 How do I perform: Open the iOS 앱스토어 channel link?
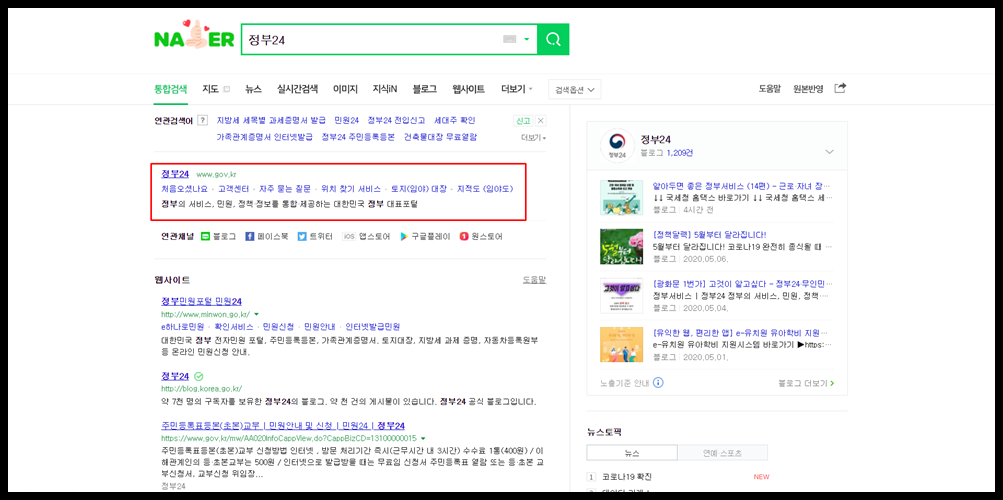point(366,237)
